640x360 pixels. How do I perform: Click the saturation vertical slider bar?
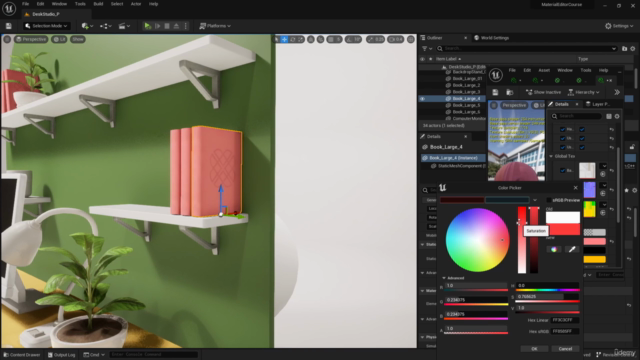[x=522, y=240]
